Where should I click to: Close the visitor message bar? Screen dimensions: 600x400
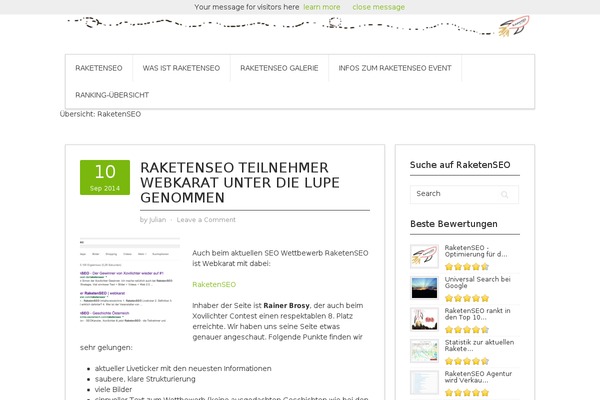(x=378, y=7)
